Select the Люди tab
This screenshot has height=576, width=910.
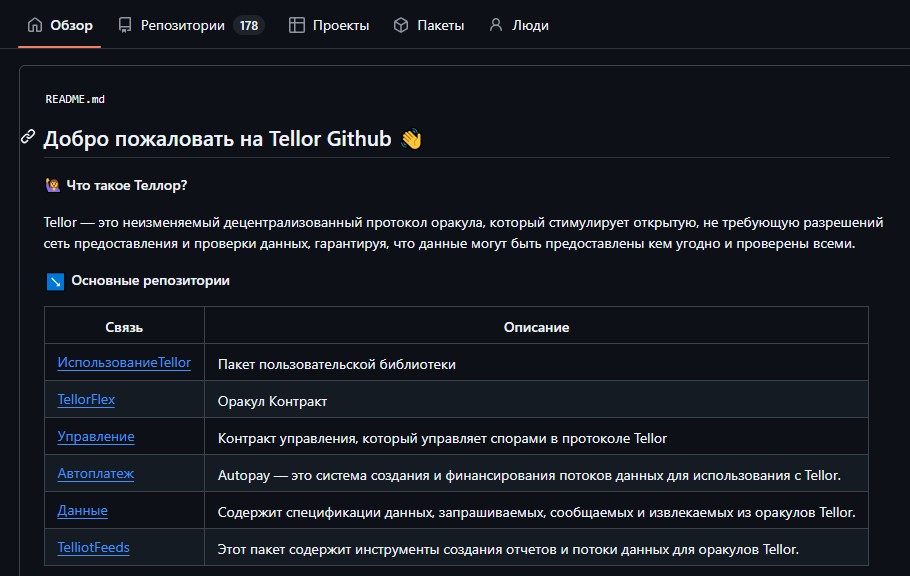pyautogui.click(x=530, y=25)
